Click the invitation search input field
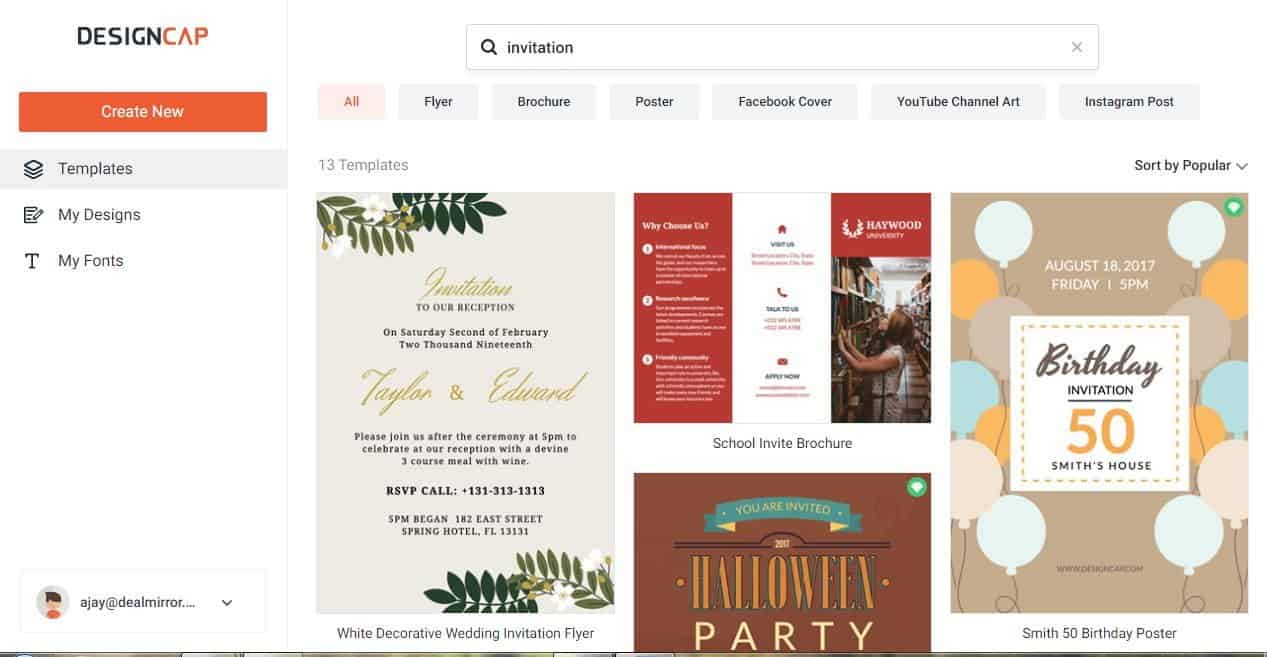 (782, 47)
